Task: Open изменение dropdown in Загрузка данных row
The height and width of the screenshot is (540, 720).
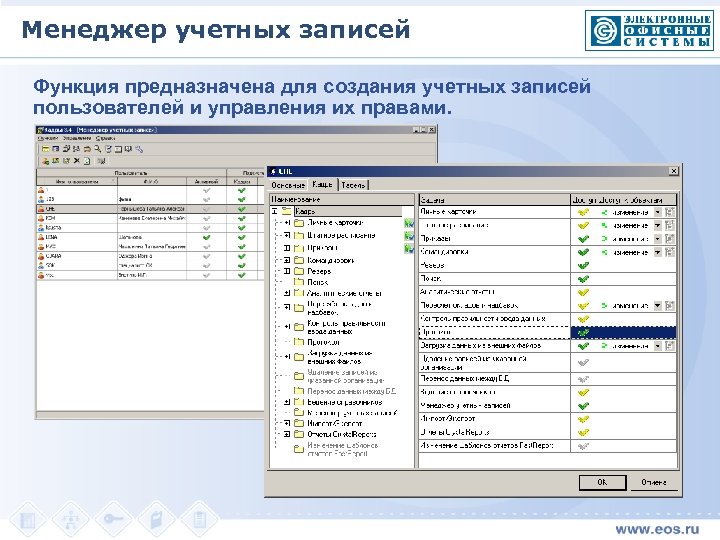Action: pos(658,346)
